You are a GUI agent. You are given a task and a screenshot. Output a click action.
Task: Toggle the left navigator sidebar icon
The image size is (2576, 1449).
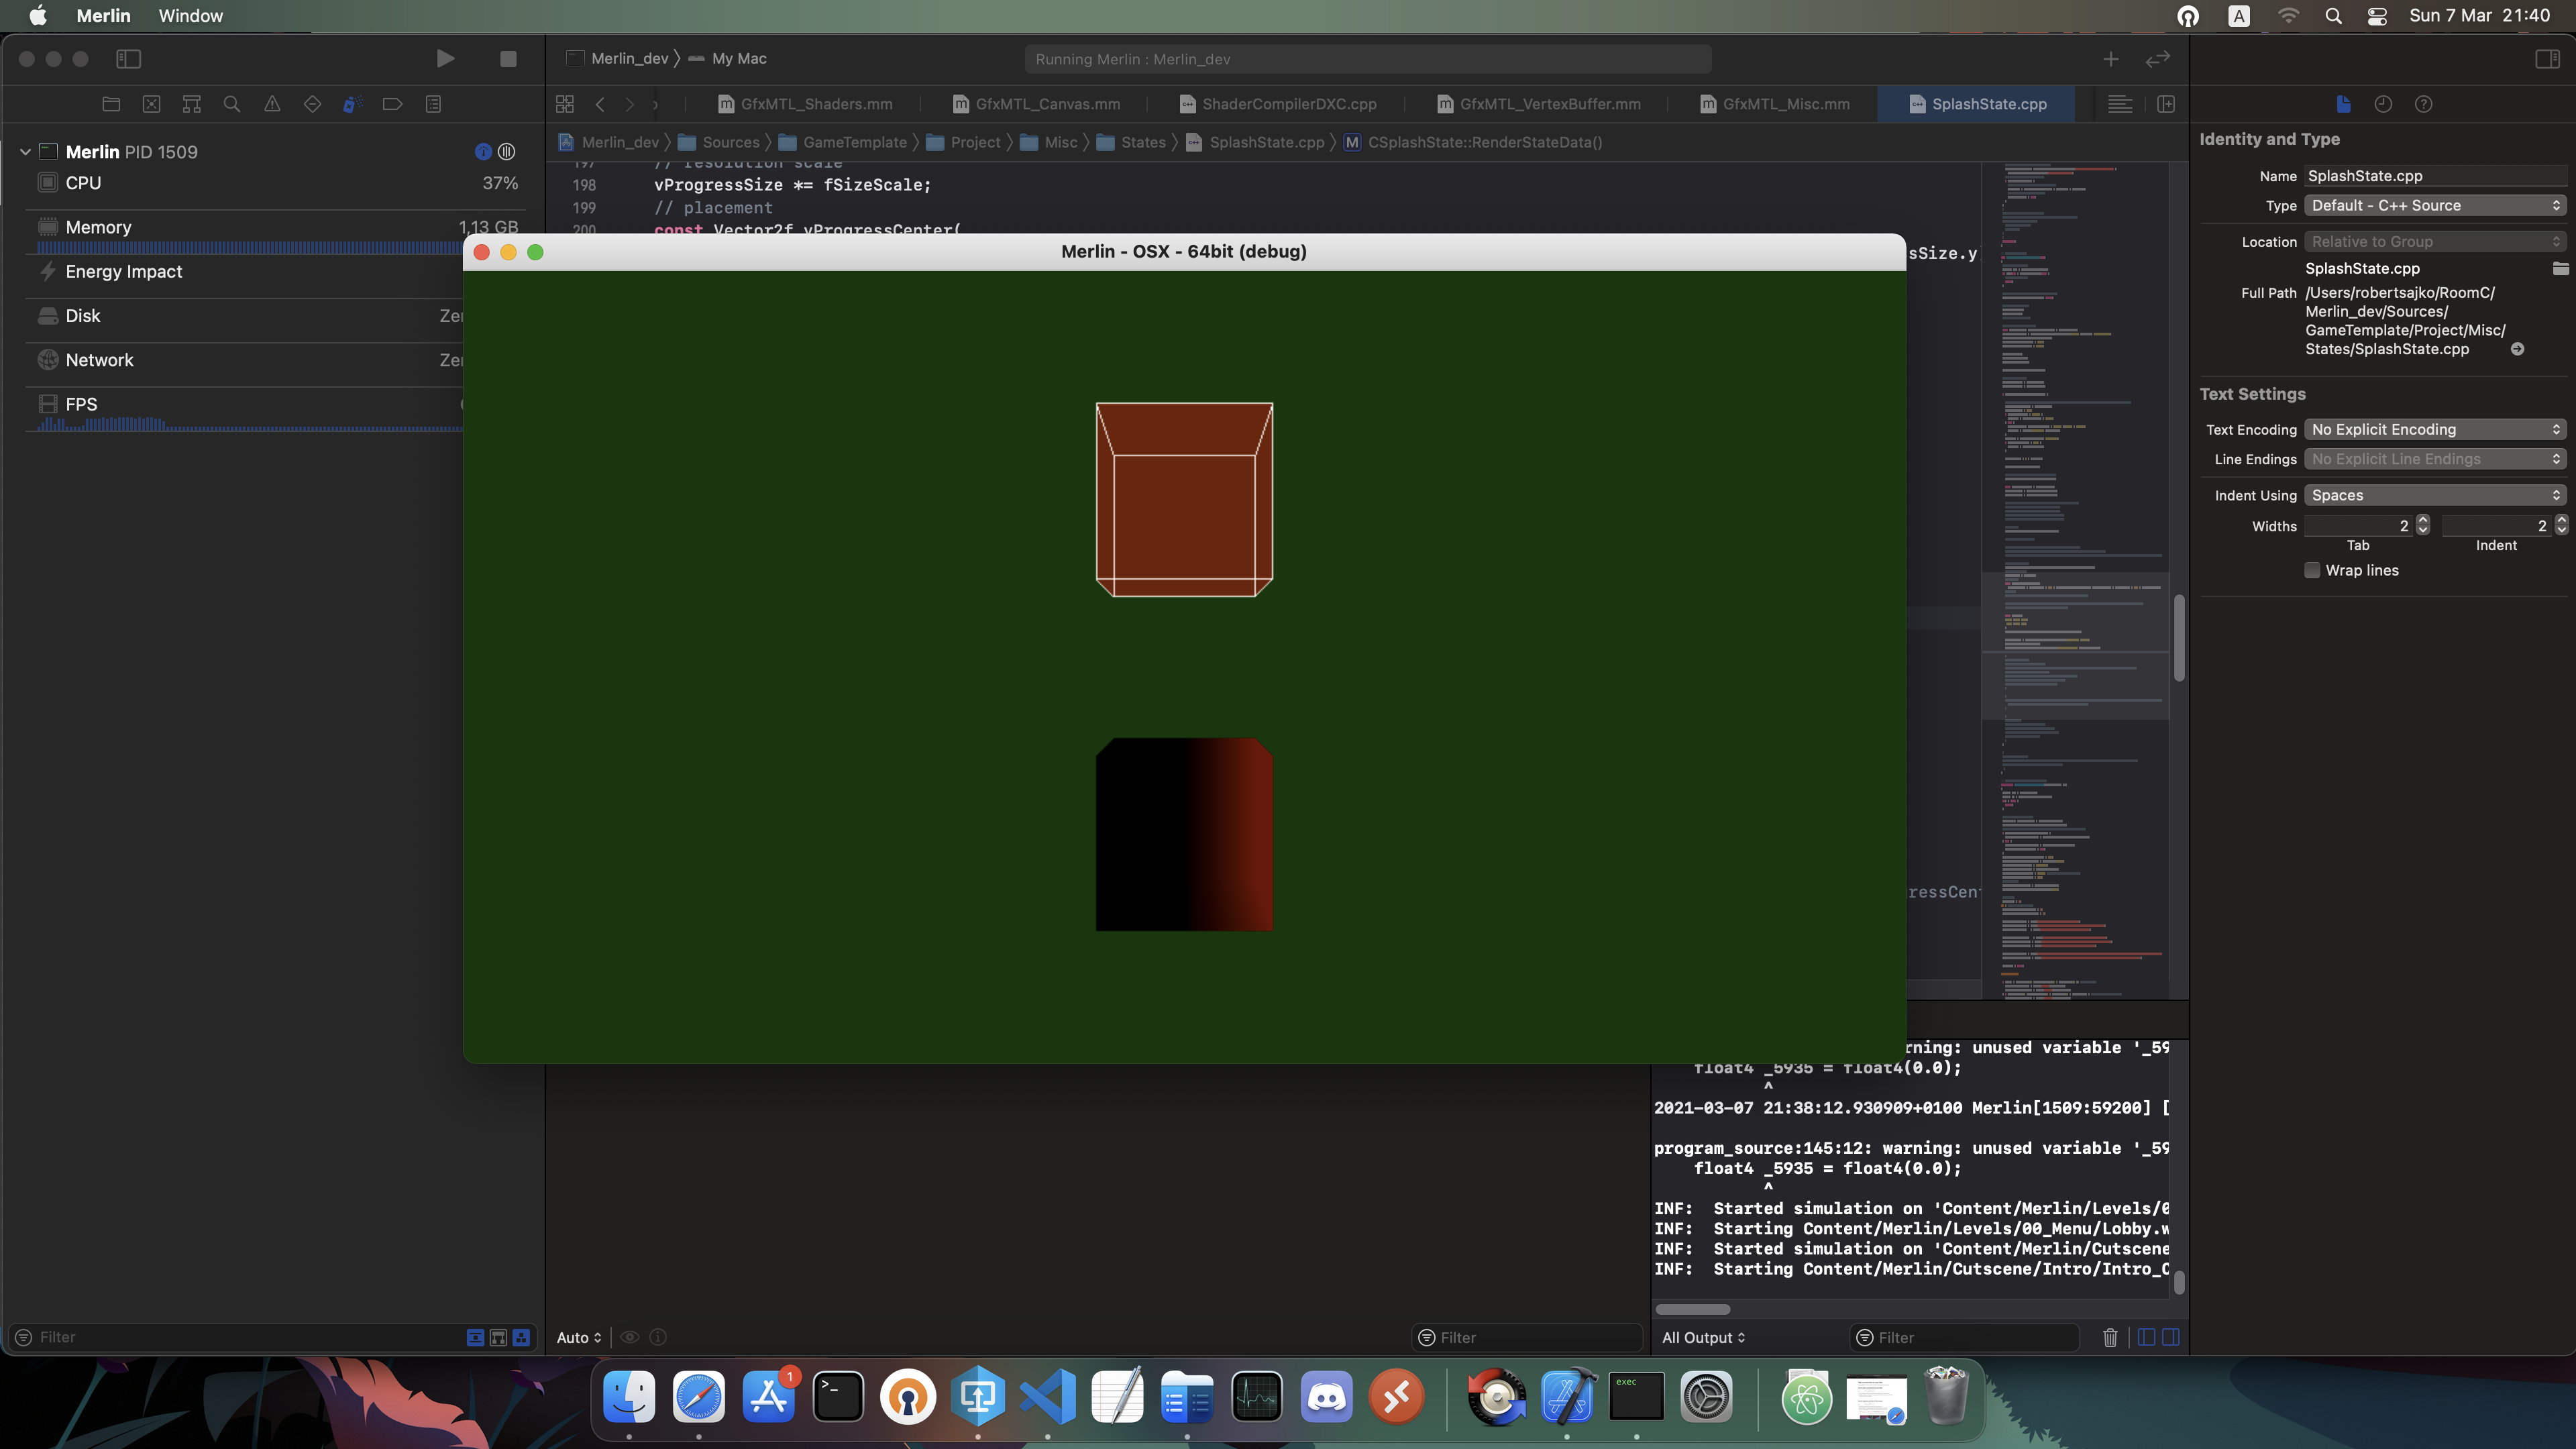pyautogui.click(x=128, y=59)
